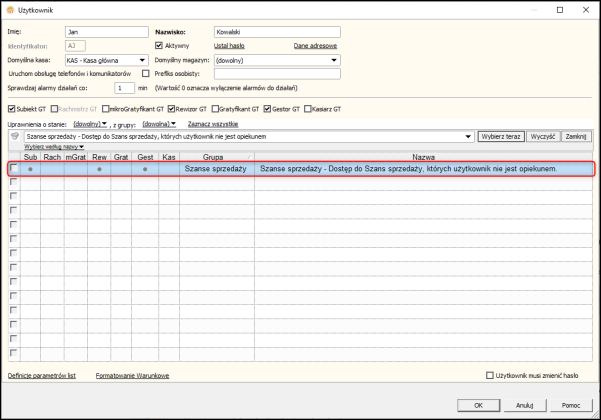Screen dimensions: 601x420
Task: Confirm with the OK button
Action: coord(479,405)
